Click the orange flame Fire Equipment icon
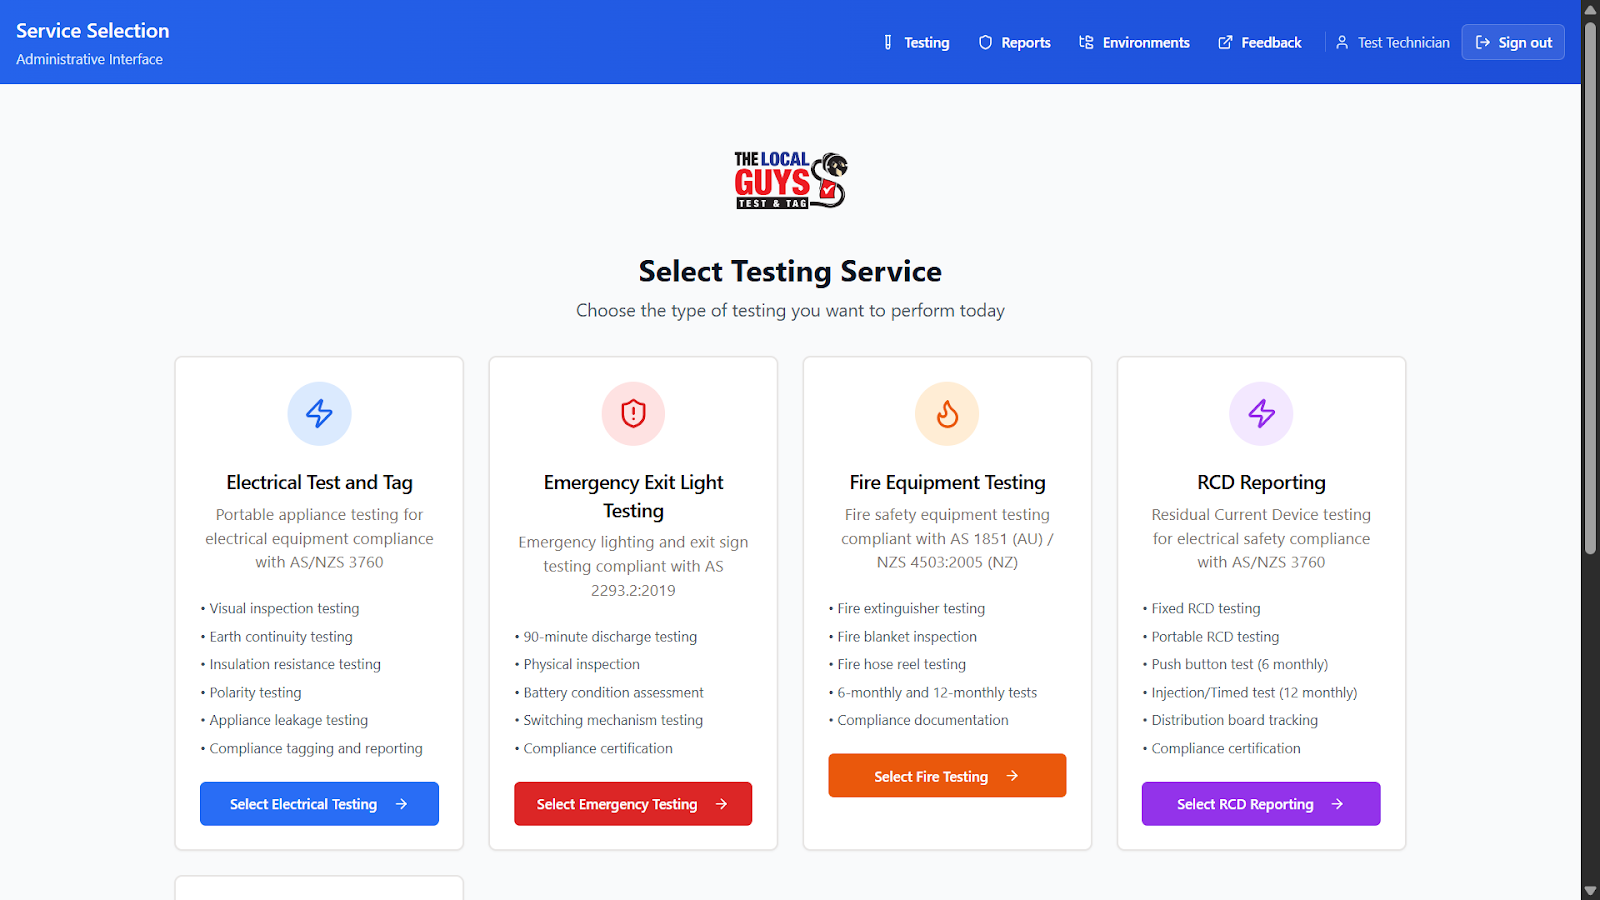Image resolution: width=1600 pixels, height=900 pixels. click(947, 413)
